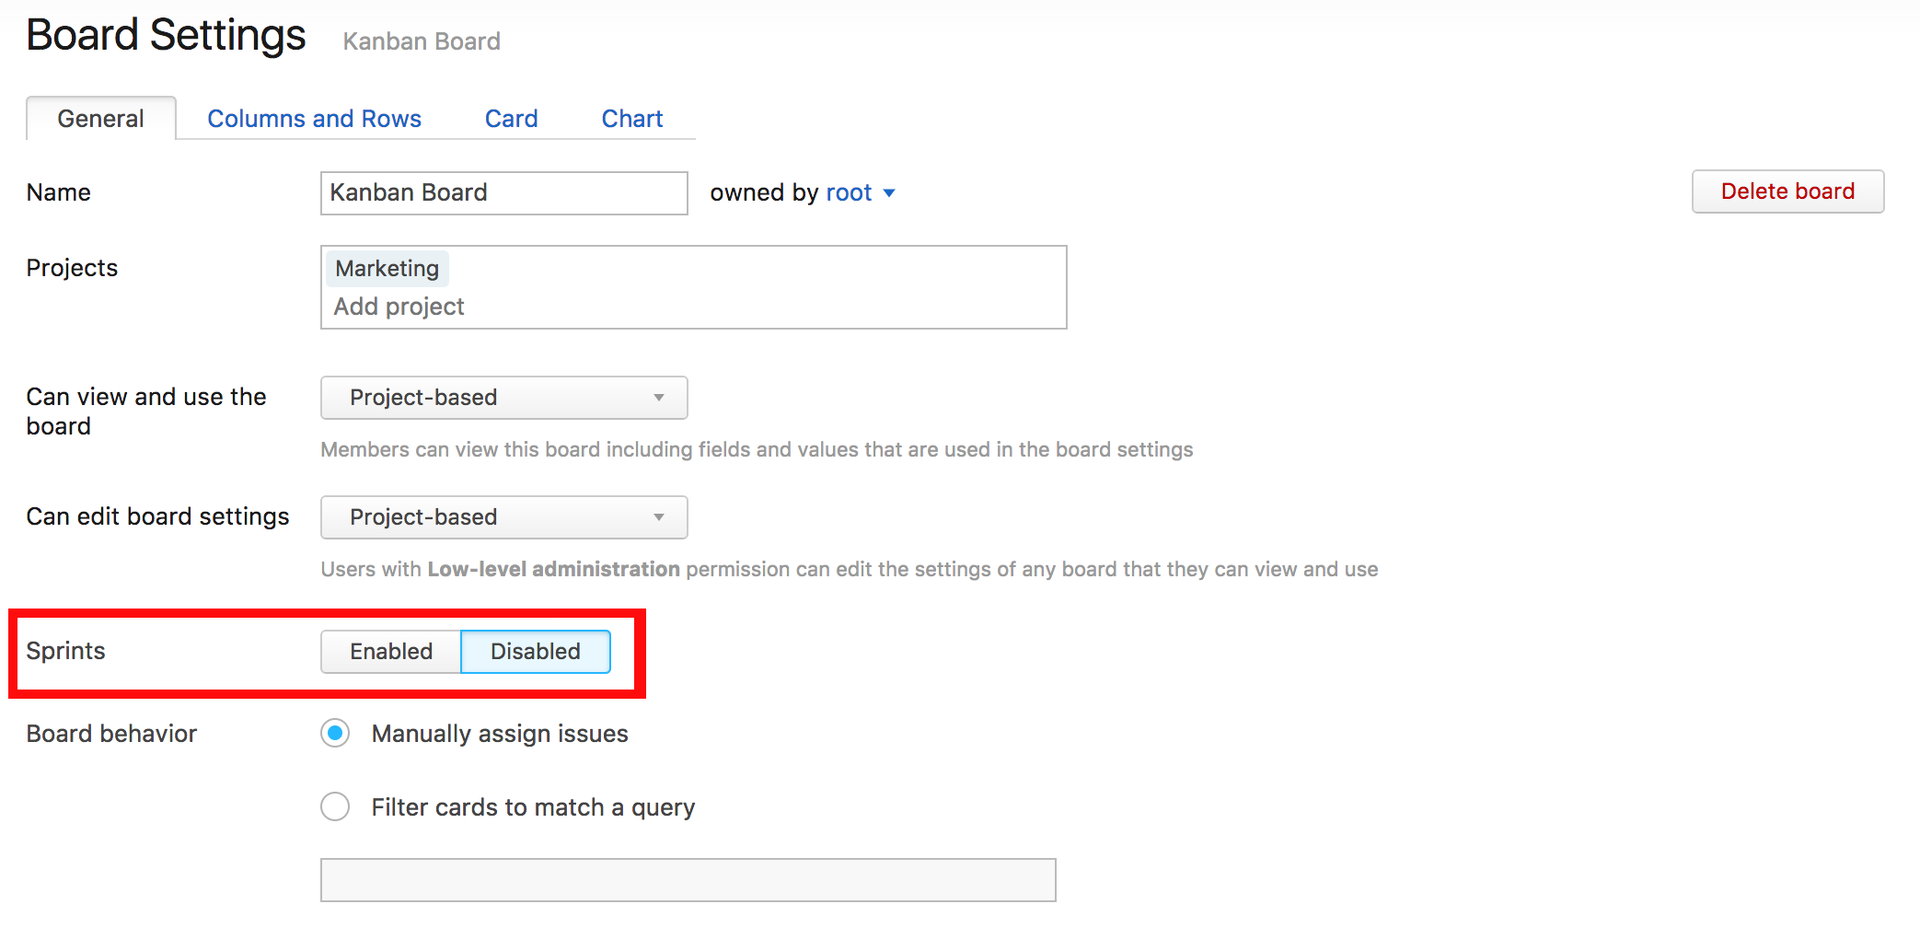
Task: Switch to the Card tab
Action: (511, 119)
